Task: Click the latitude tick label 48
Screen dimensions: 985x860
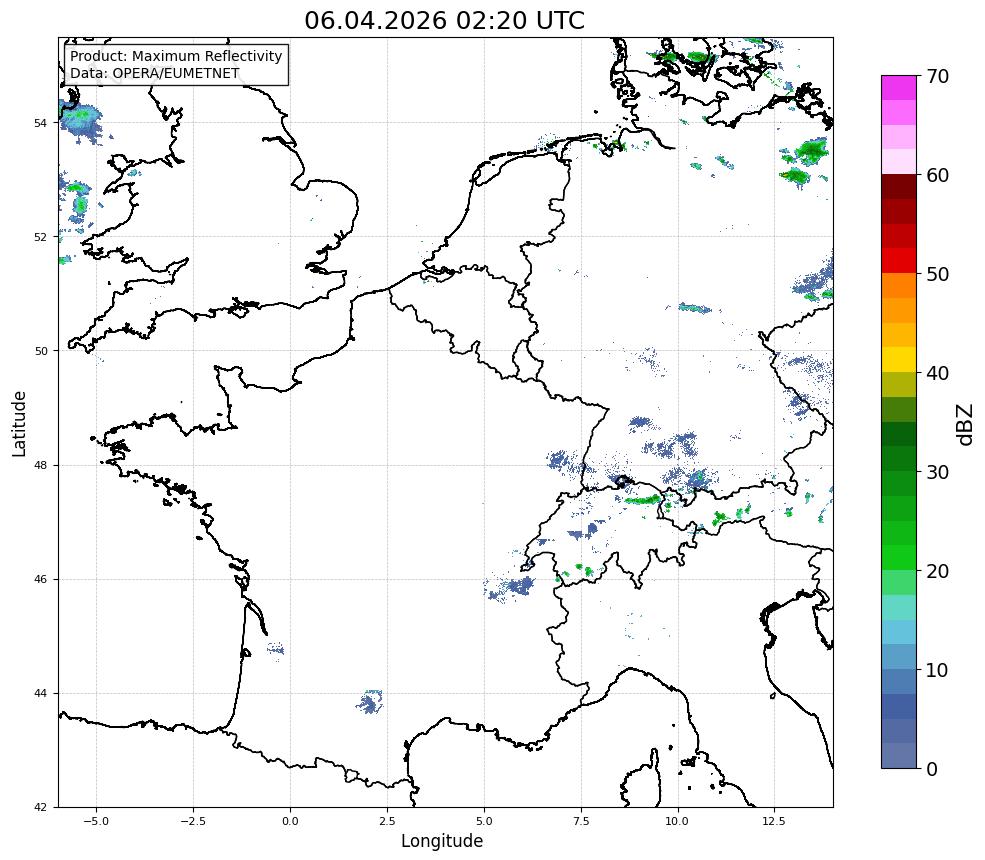Action: 40,465
